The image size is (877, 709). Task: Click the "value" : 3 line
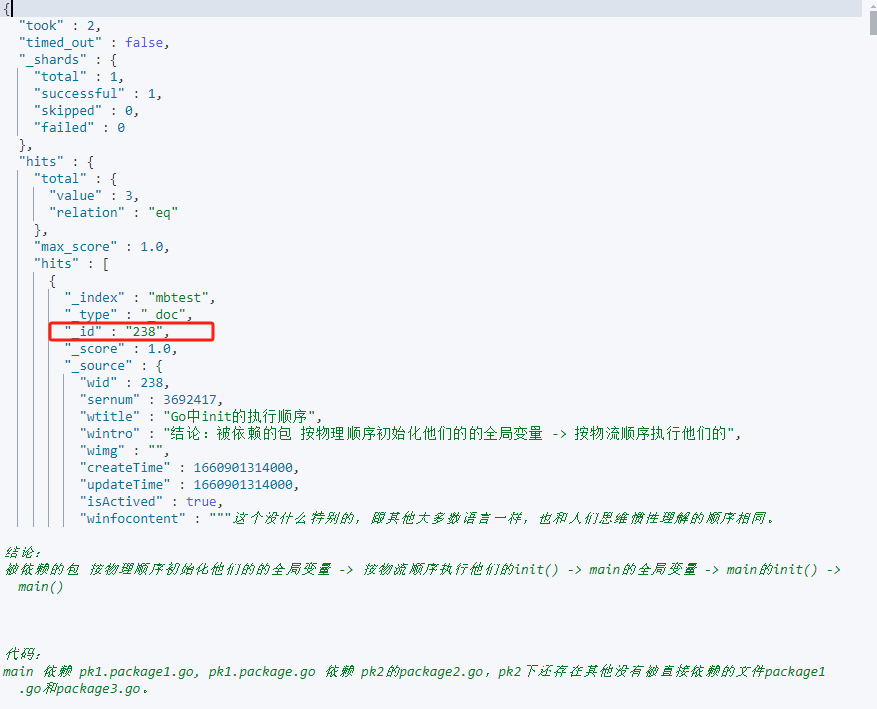[92, 195]
